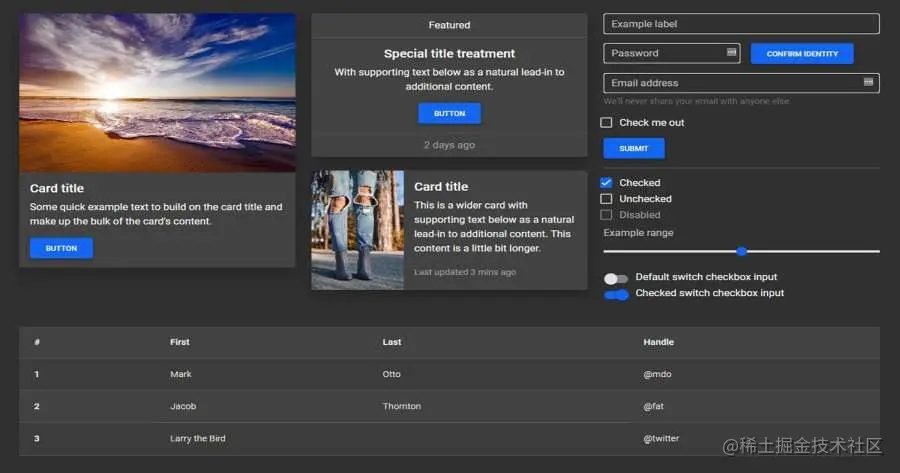Image resolution: width=900 pixels, height=473 pixels.
Task: Click inside the Password text field
Action: pyautogui.click(x=663, y=53)
